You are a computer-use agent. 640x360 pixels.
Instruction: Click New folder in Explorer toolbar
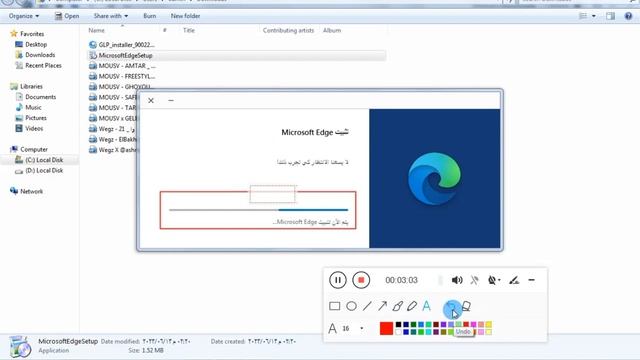[x=185, y=16]
